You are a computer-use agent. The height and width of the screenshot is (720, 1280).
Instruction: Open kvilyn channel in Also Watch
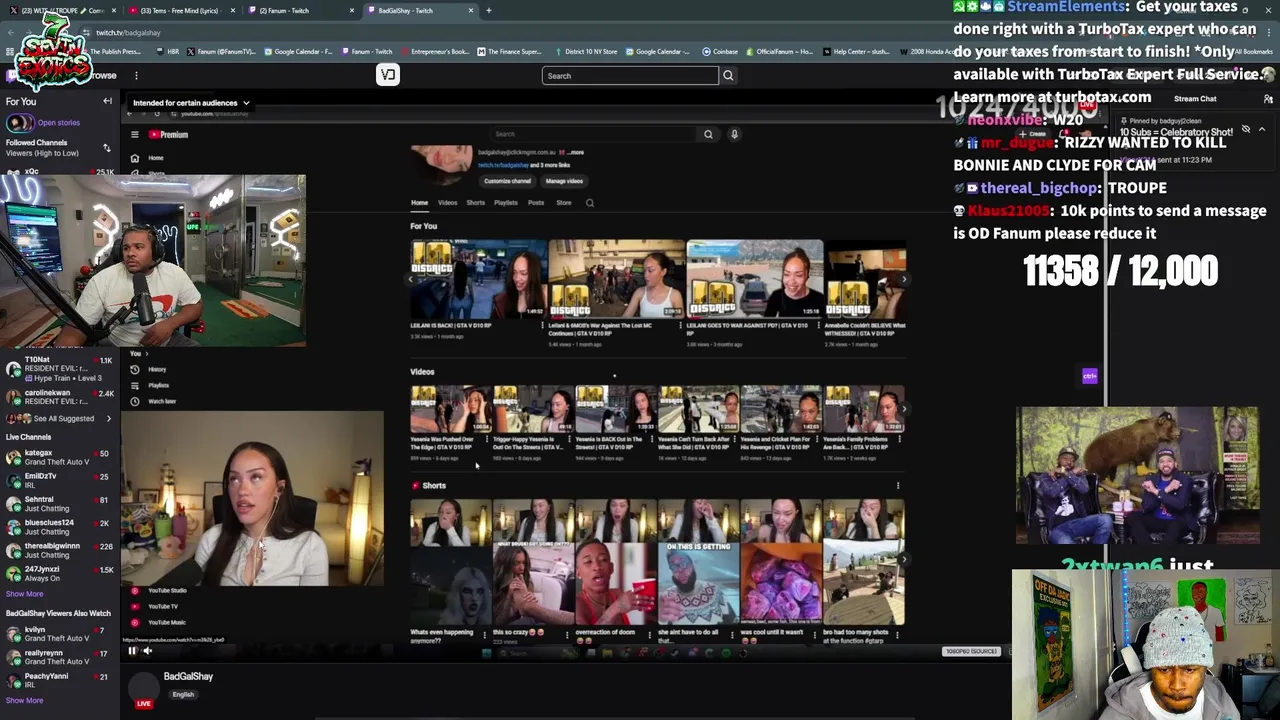60,634
